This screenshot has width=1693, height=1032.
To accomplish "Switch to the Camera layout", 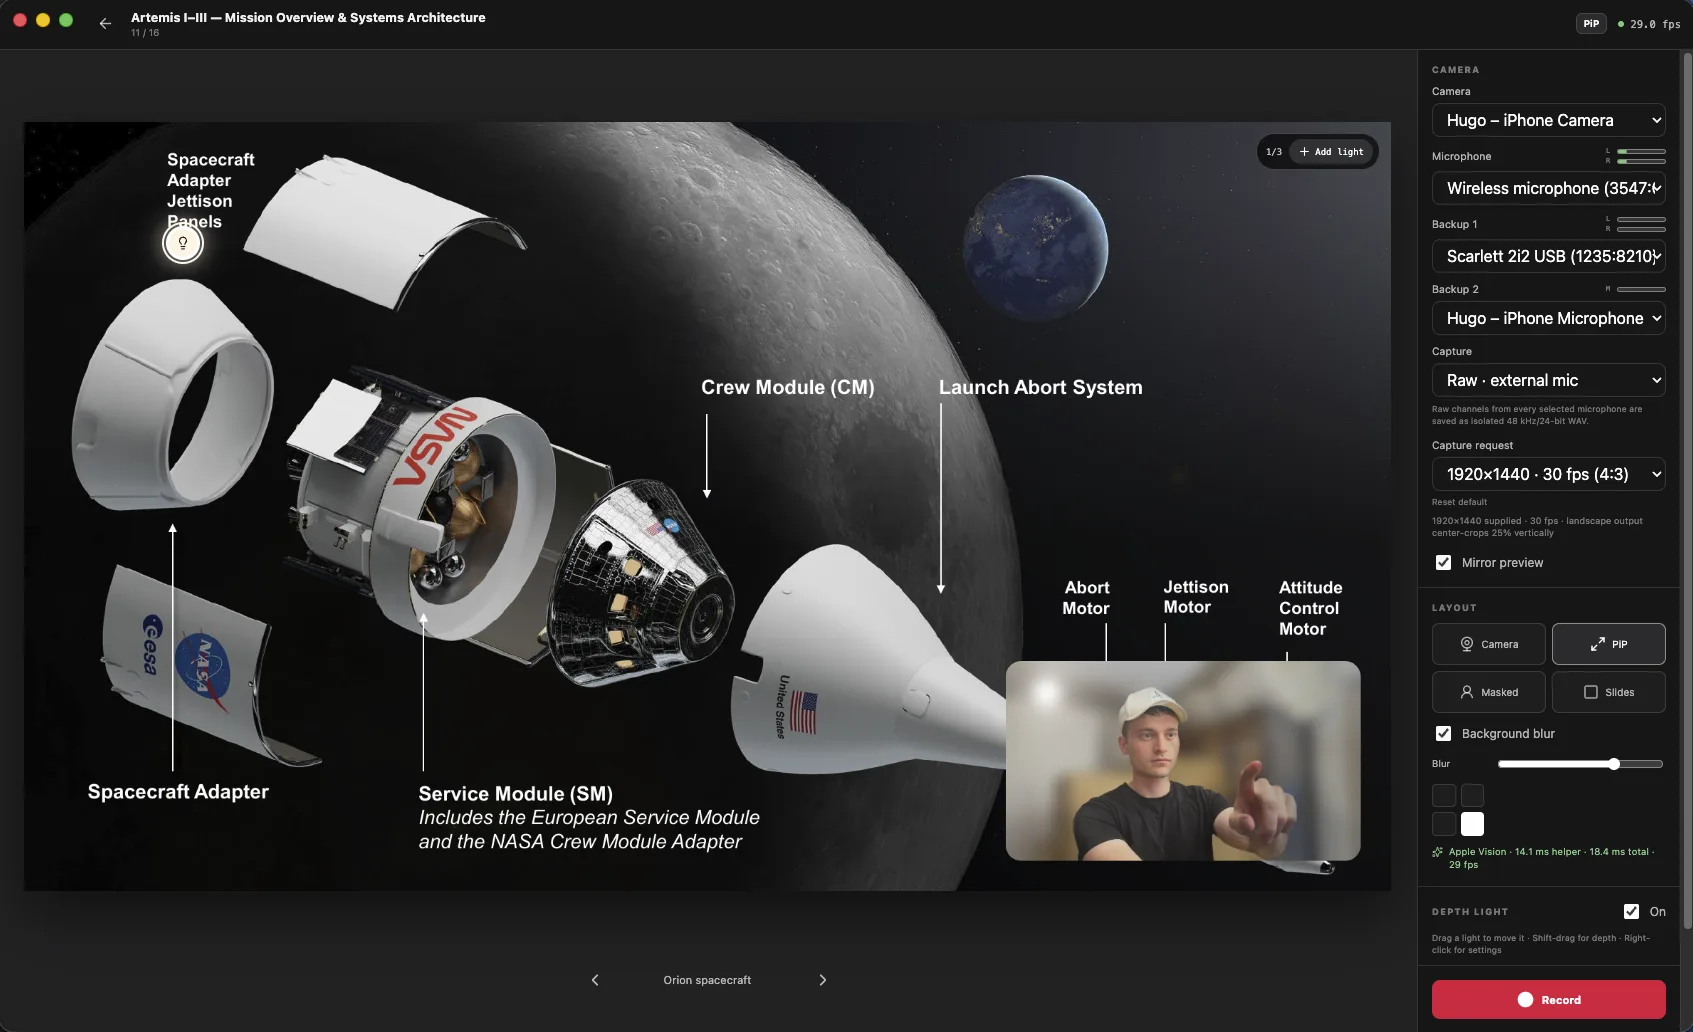I will pos(1489,644).
